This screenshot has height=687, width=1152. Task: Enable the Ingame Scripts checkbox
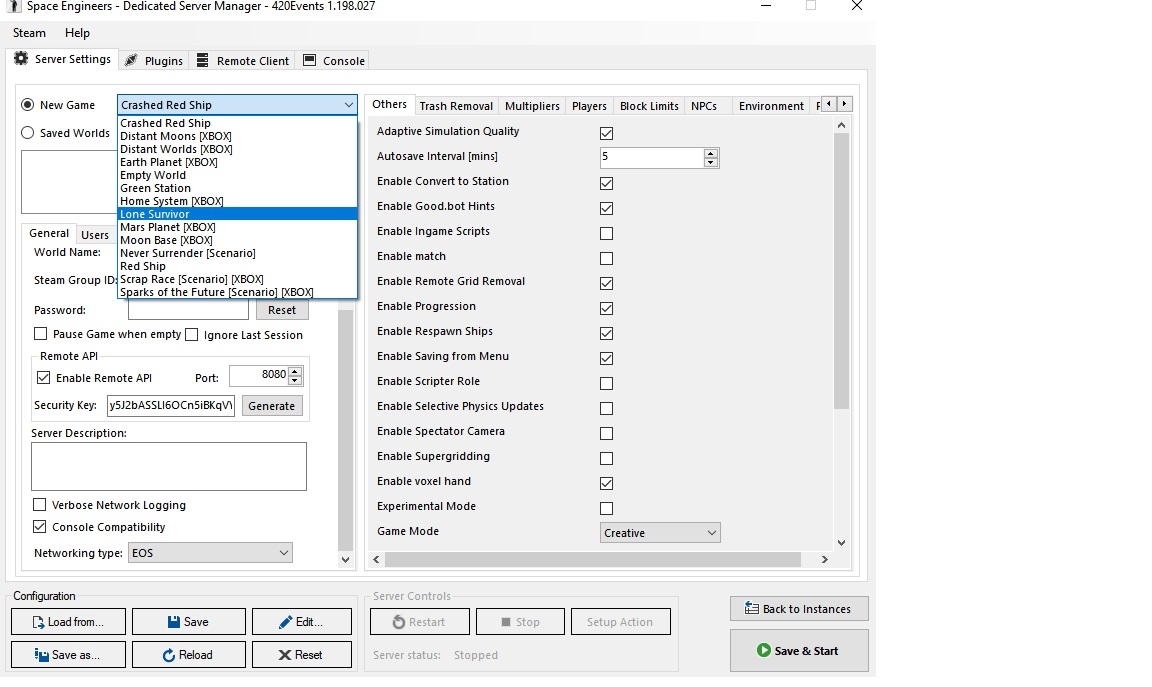(606, 233)
